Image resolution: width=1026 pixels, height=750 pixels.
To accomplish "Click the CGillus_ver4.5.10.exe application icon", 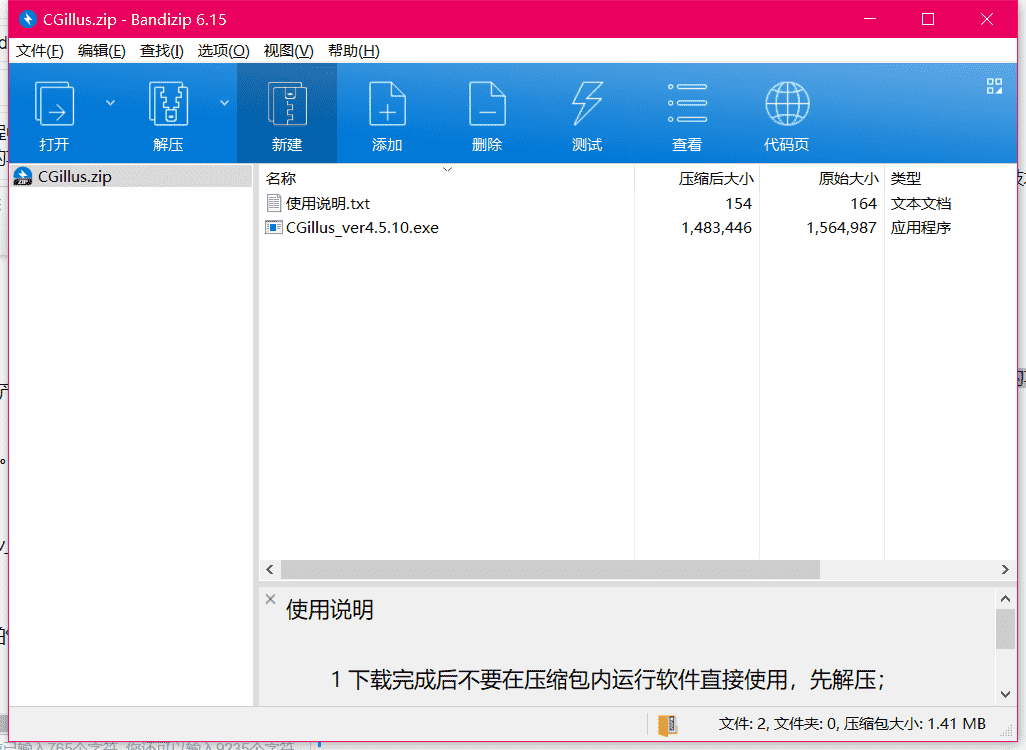I will 274,228.
